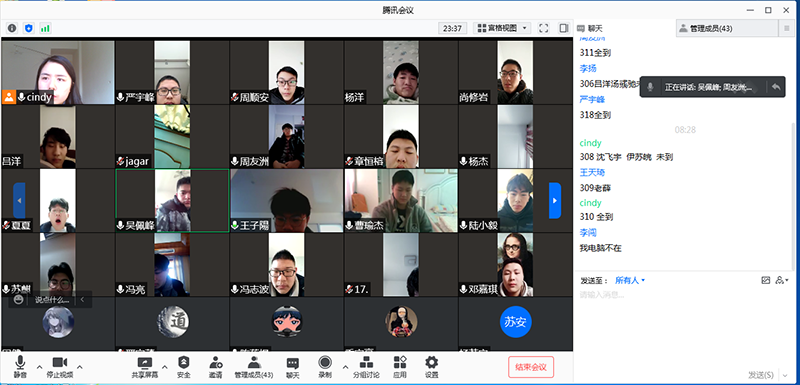Open the 应用 apps icon
The height and width of the screenshot is (385, 800).
tap(400, 367)
